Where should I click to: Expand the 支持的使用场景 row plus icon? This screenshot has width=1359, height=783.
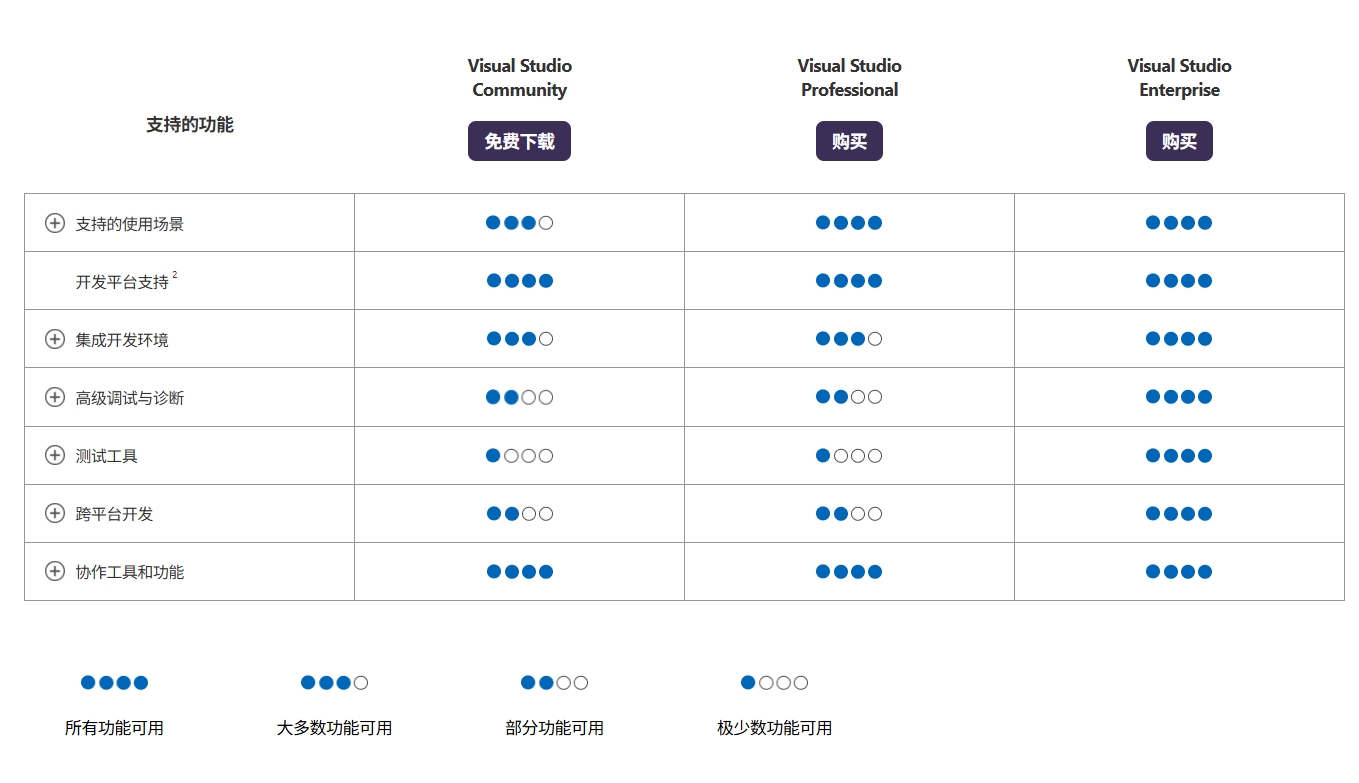click(x=55, y=223)
